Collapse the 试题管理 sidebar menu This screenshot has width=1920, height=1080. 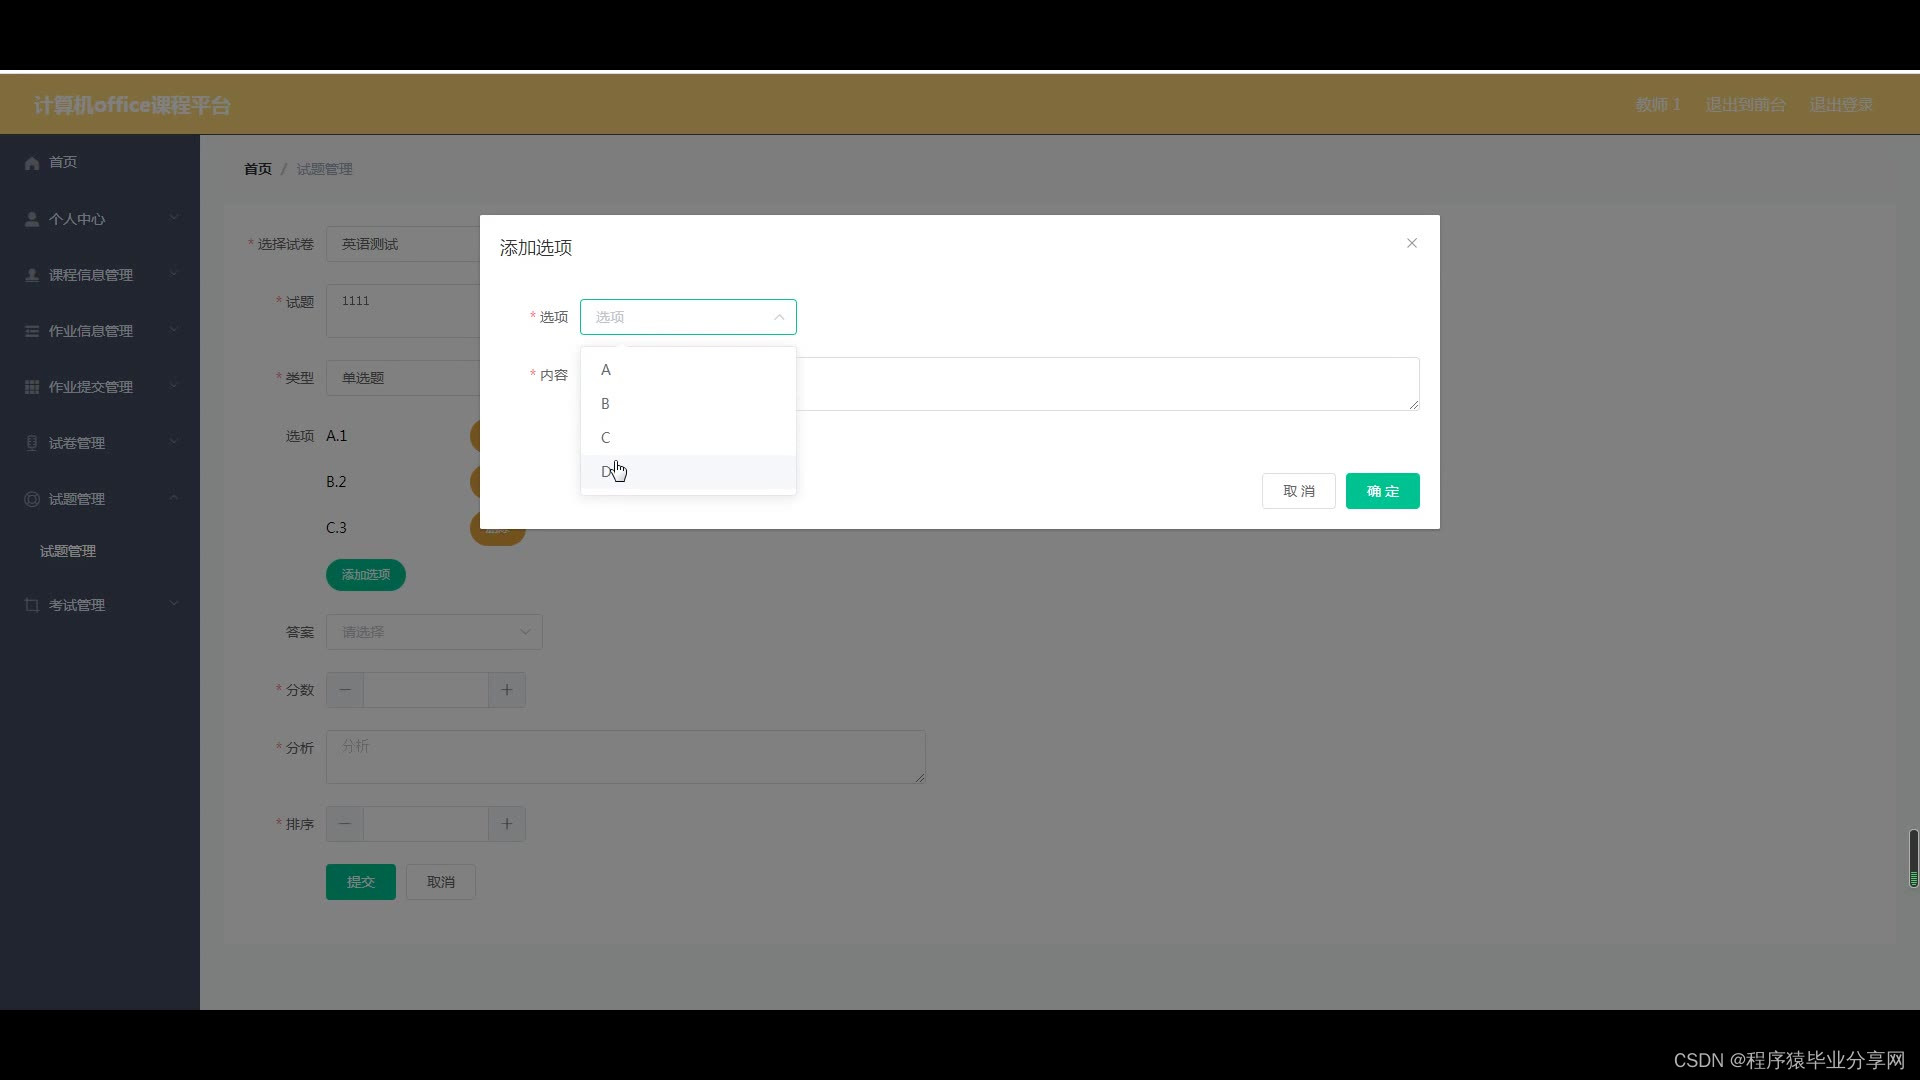[x=174, y=498]
